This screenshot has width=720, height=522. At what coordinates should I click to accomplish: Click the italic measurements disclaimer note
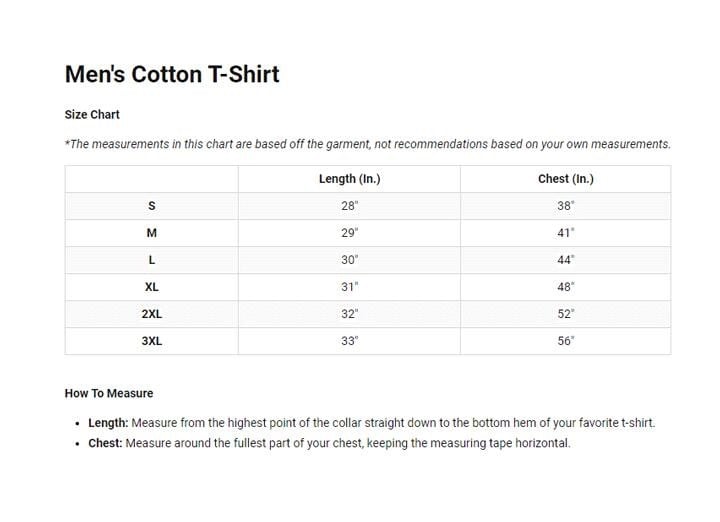pos(367,144)
